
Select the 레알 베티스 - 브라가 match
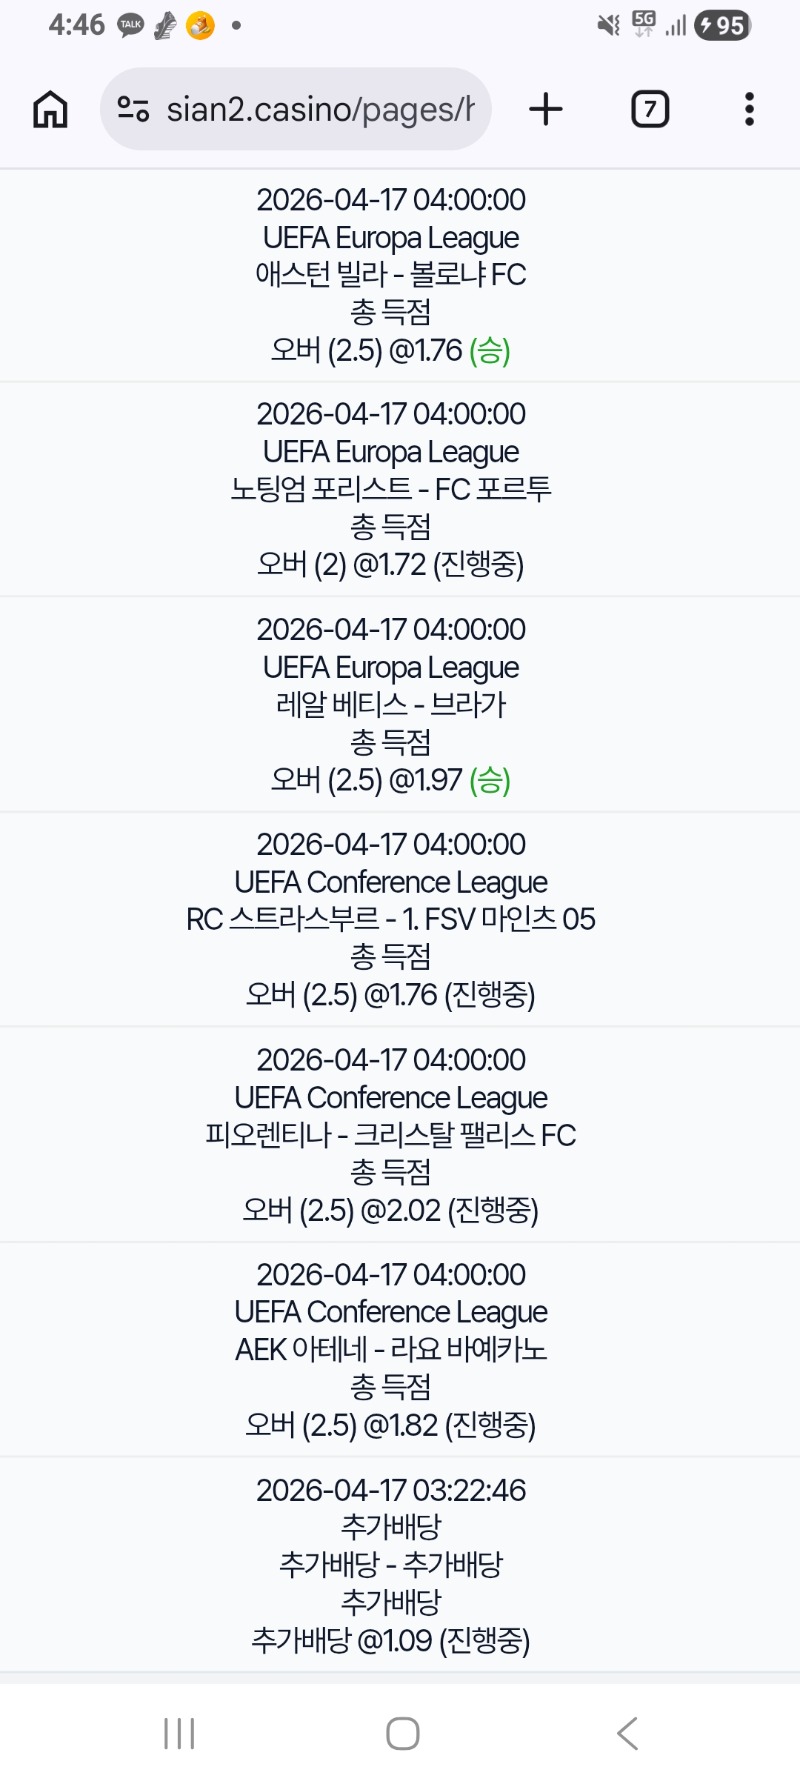[x=391, y=704]
